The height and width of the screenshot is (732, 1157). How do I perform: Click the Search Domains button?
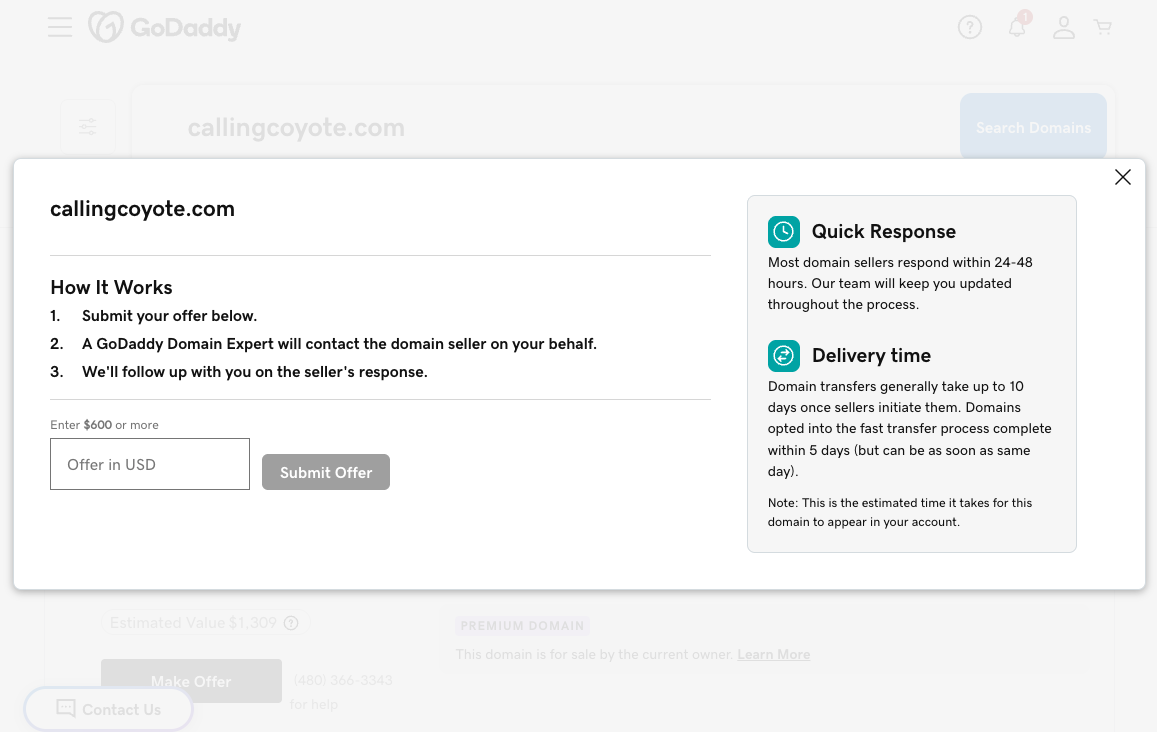tap(1033, 128)
